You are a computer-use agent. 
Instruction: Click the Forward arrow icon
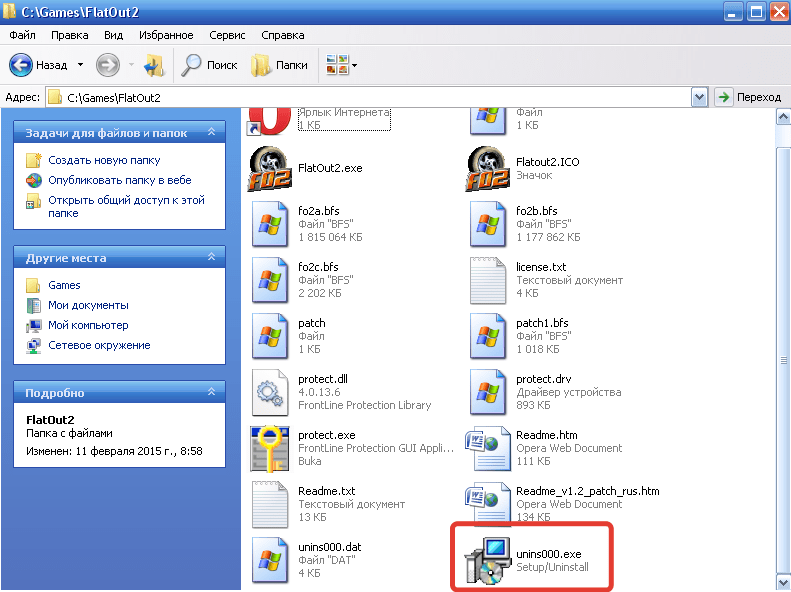pyautogui.click(x=107, y=65)
